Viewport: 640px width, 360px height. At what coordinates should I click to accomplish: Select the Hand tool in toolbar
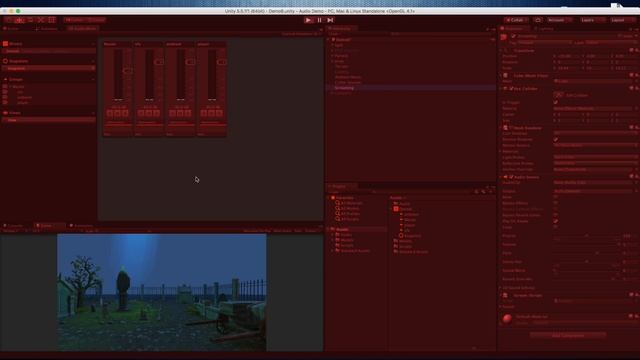click(9, 20)
